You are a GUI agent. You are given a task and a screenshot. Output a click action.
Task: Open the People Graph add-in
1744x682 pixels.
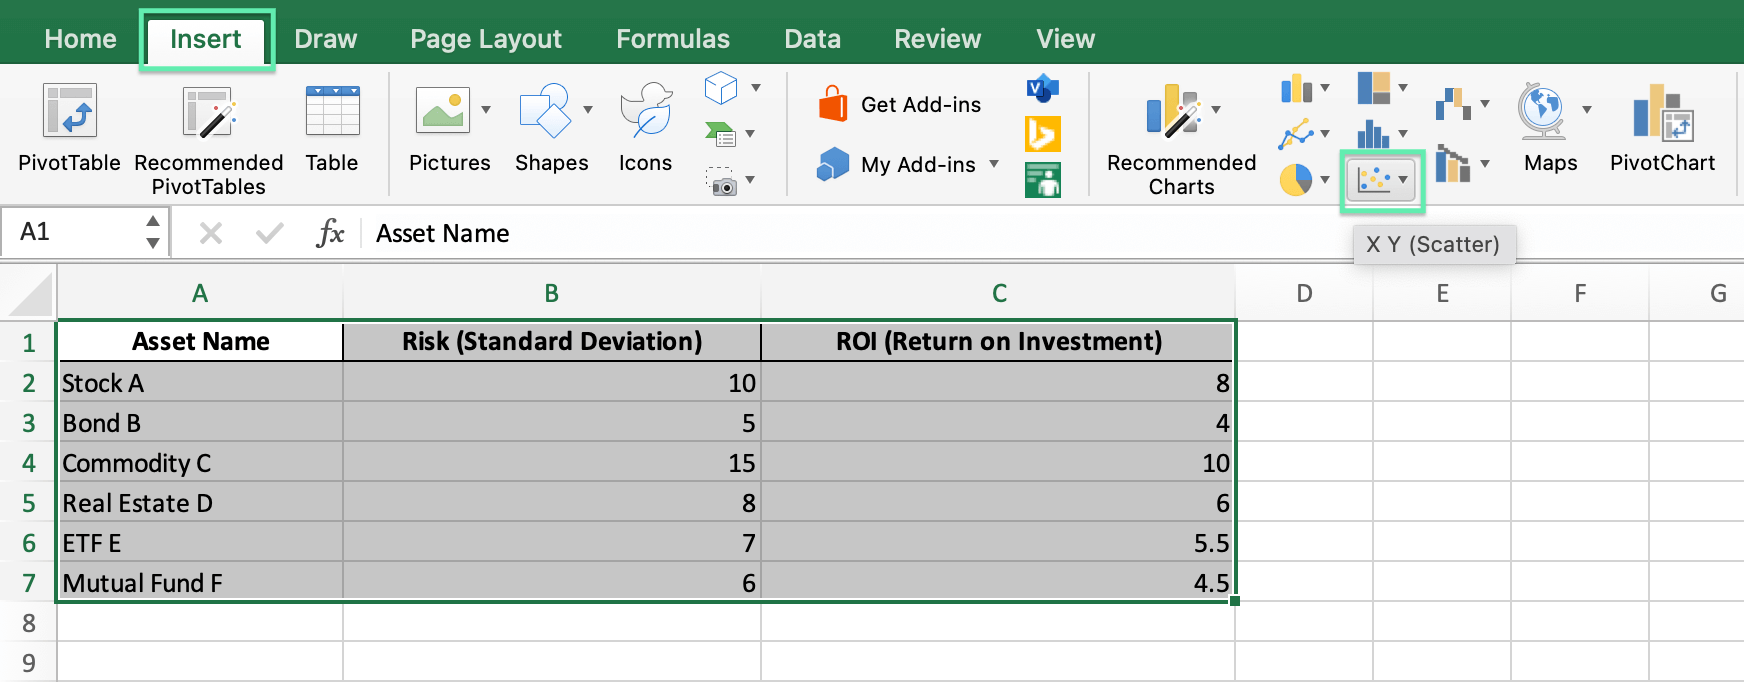click(x=1042, y=181)
